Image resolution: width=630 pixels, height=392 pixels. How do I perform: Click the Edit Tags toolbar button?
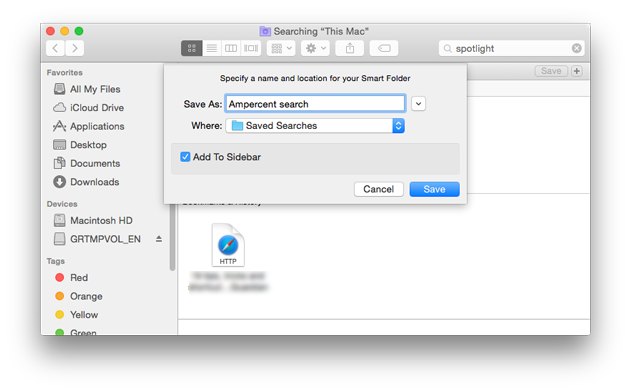pyautogui.click(x=384, y=49)
